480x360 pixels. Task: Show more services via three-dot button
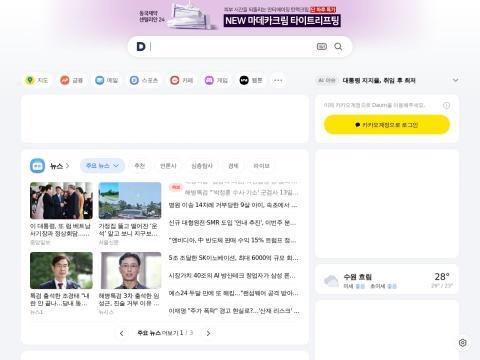(x=278, y=80)
